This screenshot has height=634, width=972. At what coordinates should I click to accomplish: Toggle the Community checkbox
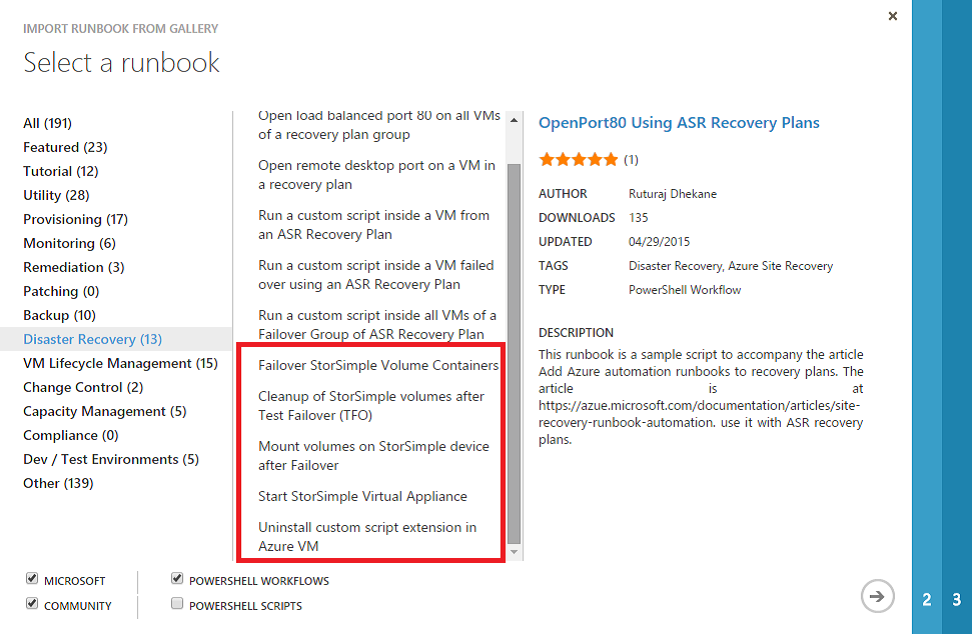pyautogui.click(x=33, y=604)
